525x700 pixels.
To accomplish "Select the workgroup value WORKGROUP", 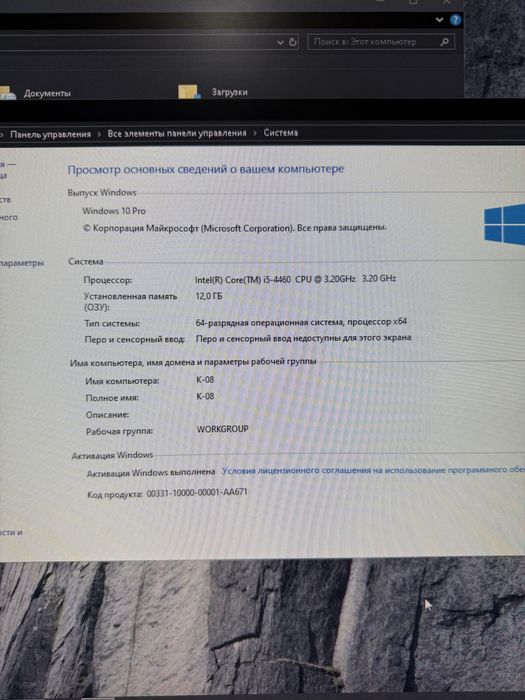I will [x=222, y=429].
